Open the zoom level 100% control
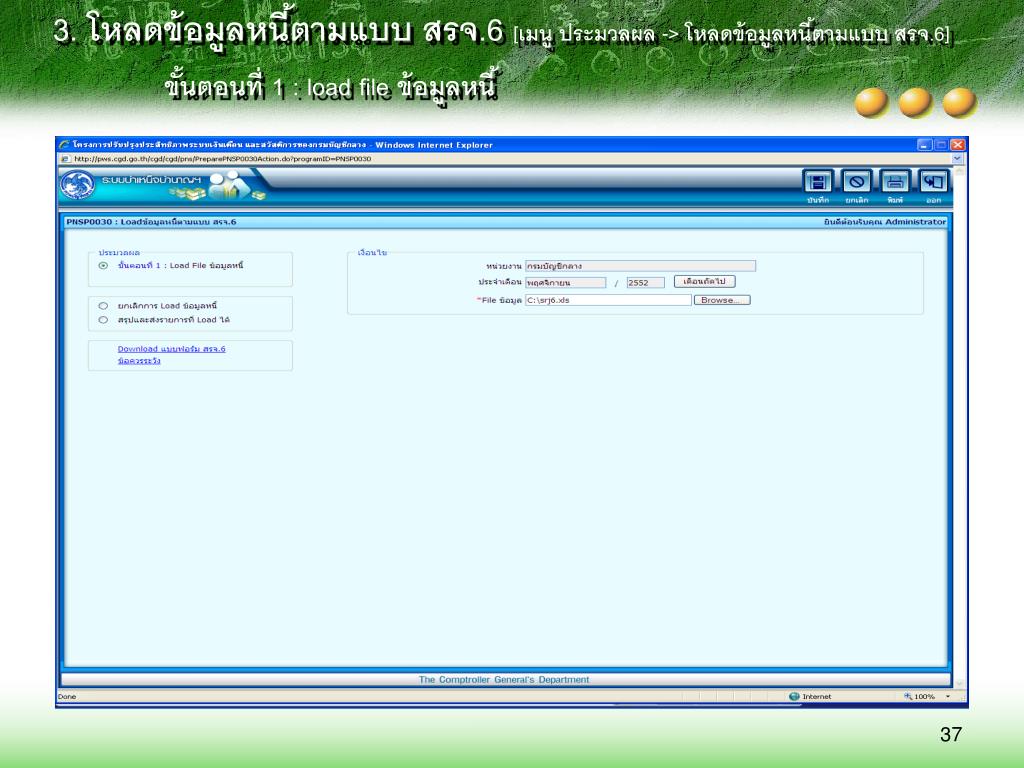Viewport: 1024px width, 768px height. (x=926, y=696)
